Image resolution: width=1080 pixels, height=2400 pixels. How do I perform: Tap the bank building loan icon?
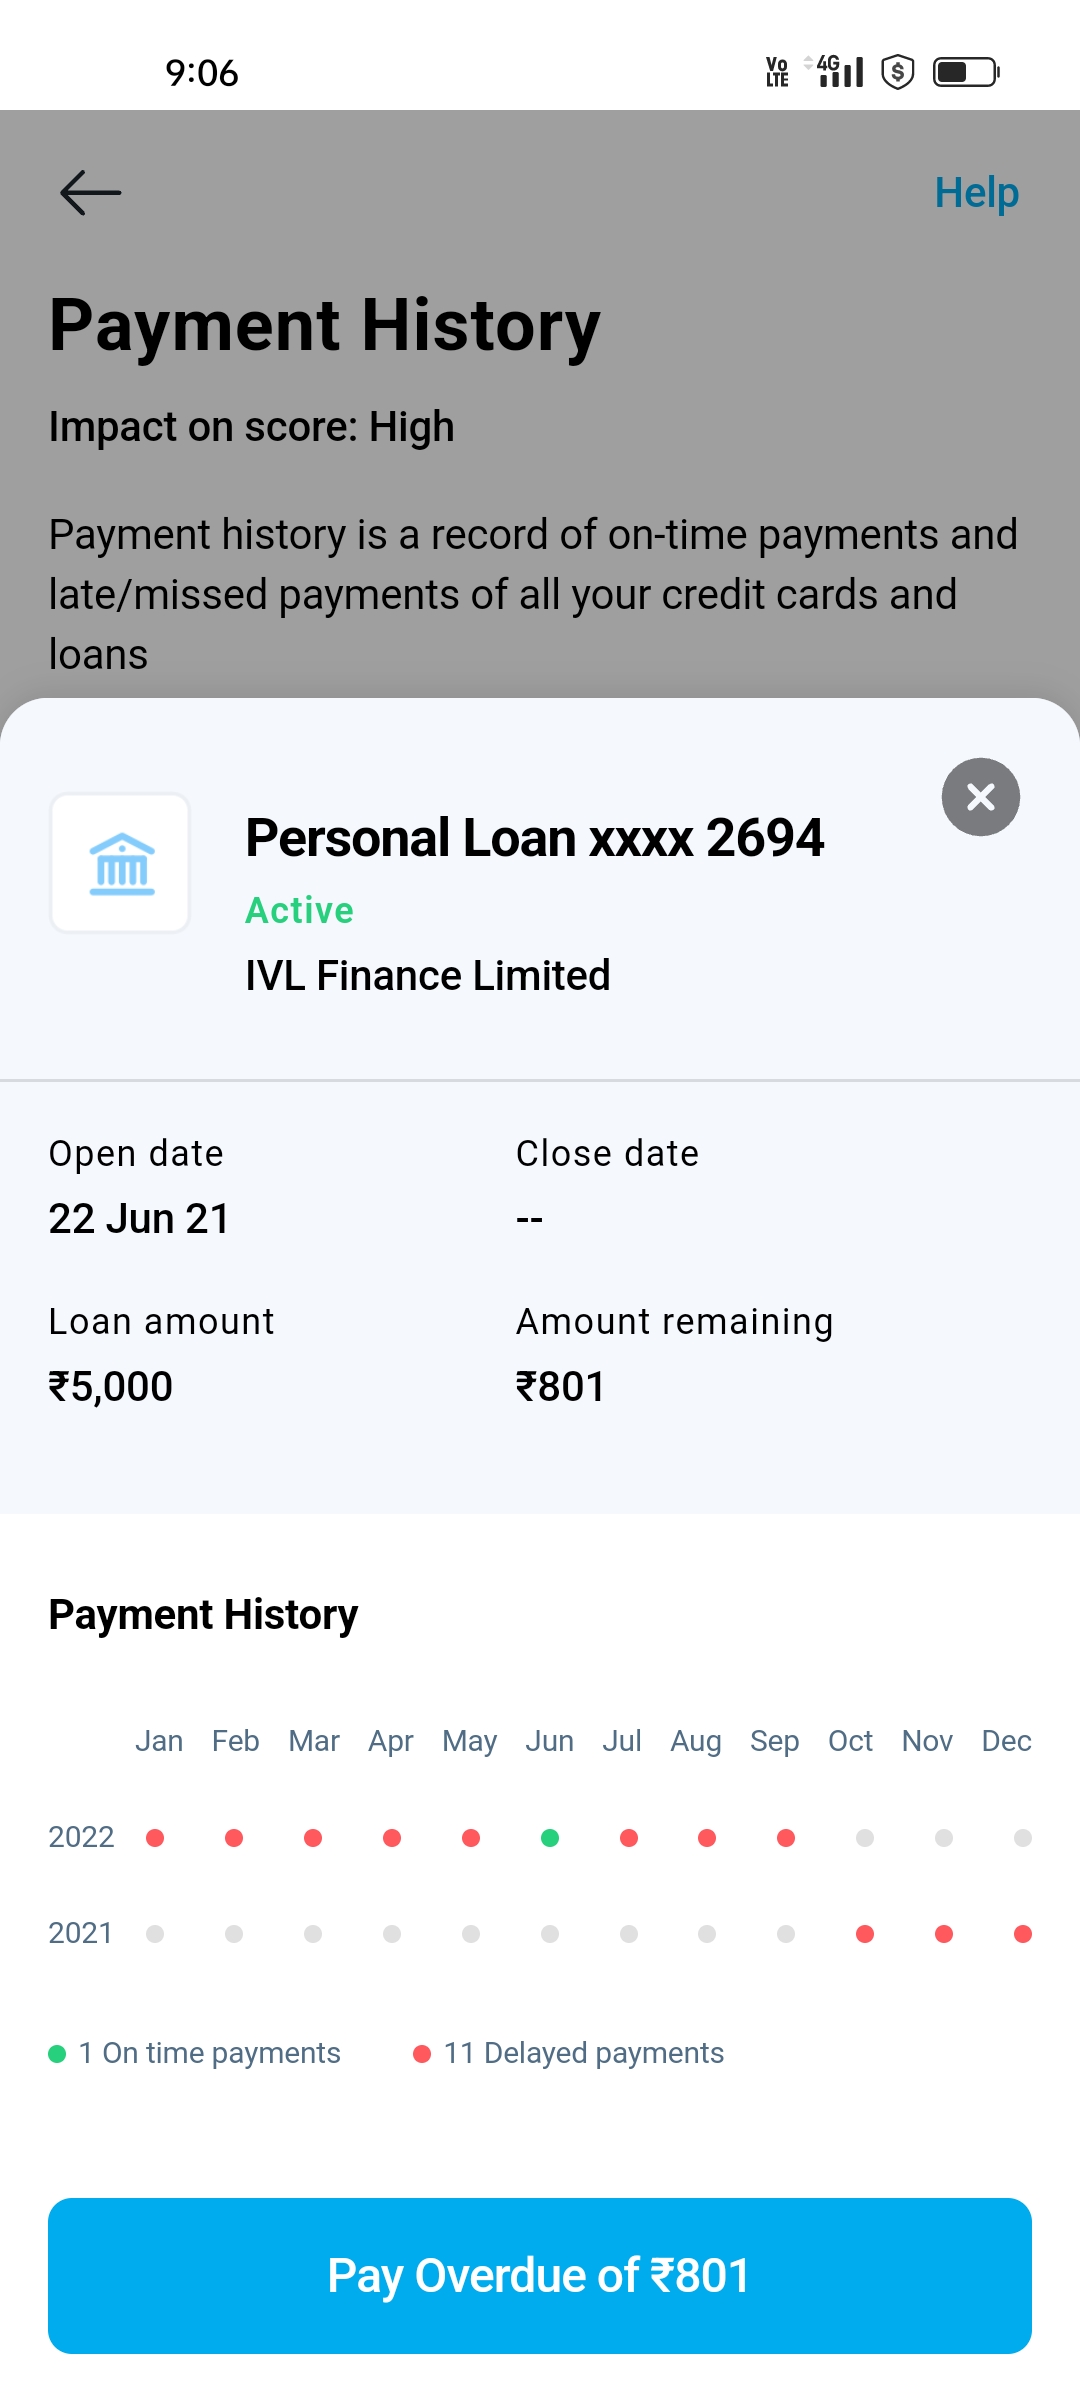(x=121, y=864)
